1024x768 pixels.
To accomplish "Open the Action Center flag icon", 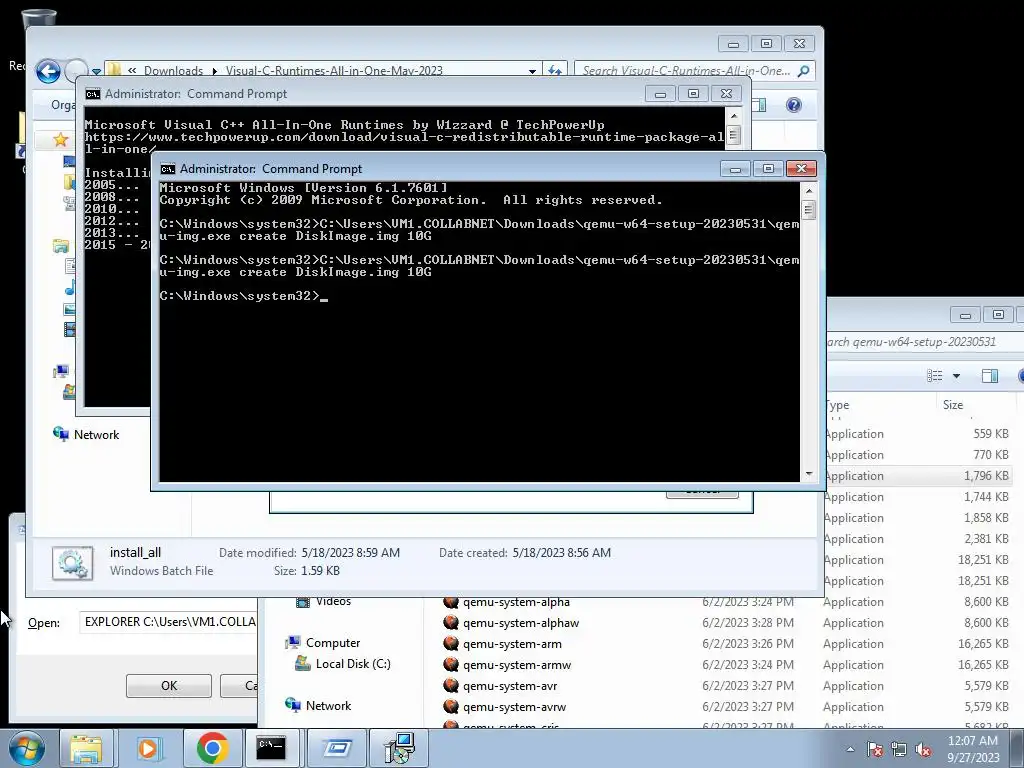I will coord(875,749).
